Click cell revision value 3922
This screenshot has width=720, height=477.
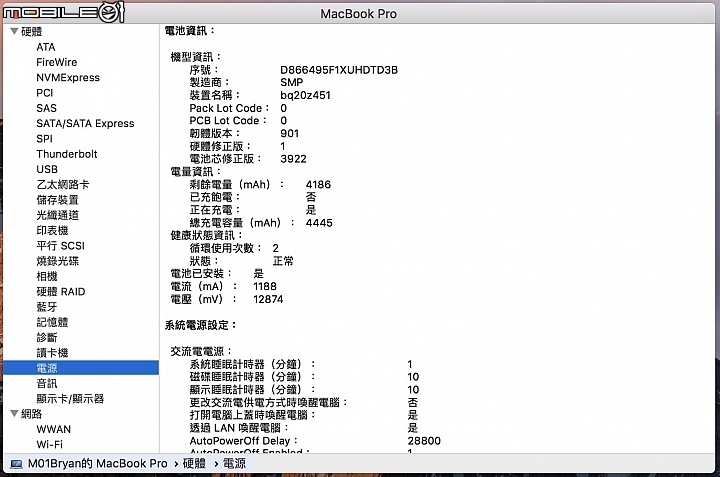(293, 159)
